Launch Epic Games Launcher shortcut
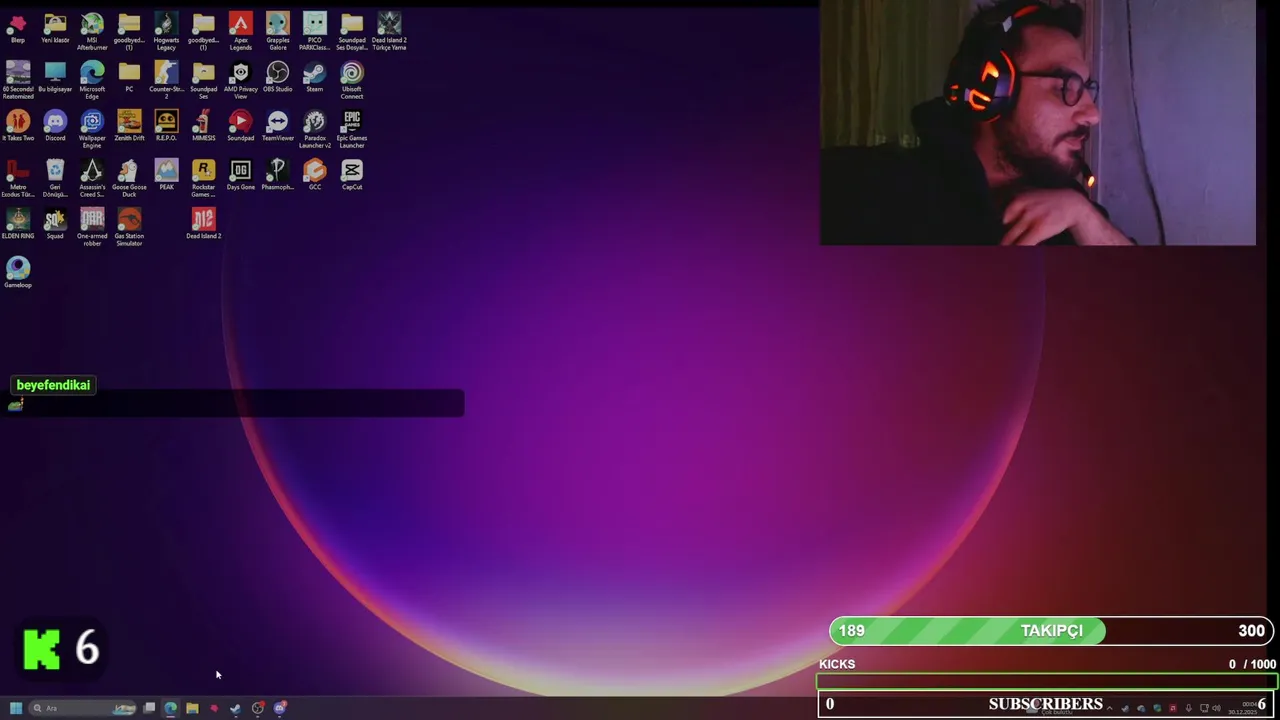The height and width of the screenshot is (720, 1280). click(352, 129)
